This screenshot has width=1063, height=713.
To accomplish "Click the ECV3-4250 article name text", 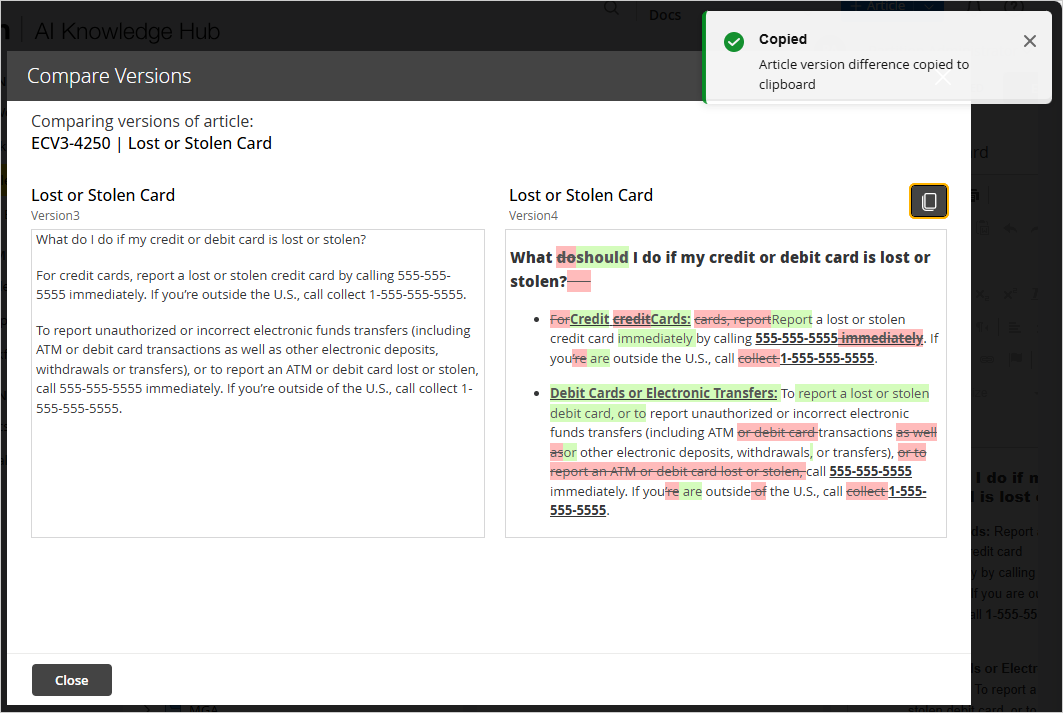I will (x=151, y=143).
